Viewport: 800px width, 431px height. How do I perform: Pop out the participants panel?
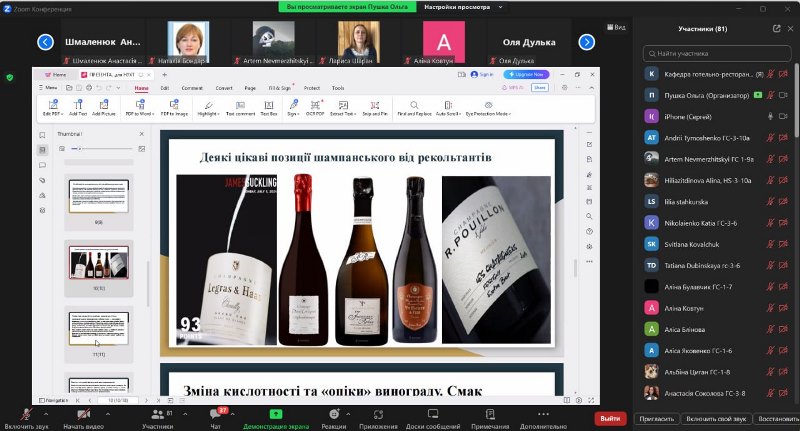tap(775, 28)
